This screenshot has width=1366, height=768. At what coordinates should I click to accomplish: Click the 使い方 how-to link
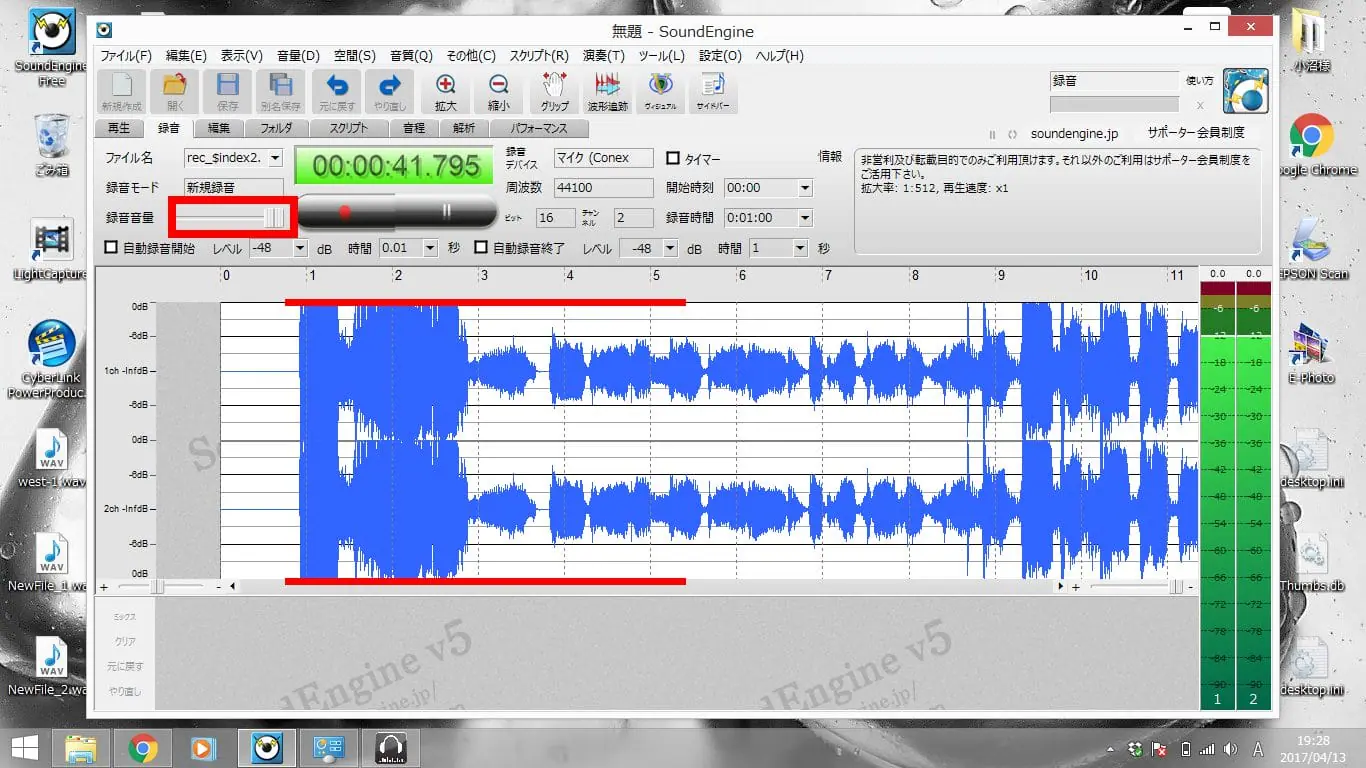(1199, 80)
